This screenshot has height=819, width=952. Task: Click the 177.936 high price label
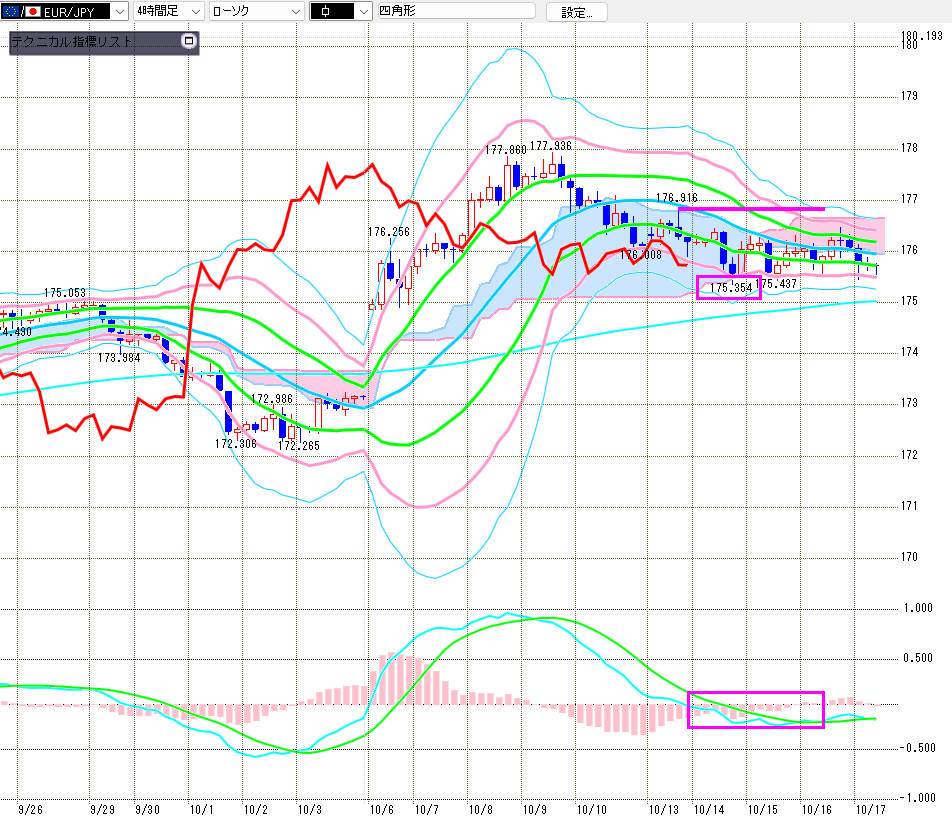click(551, 146)
